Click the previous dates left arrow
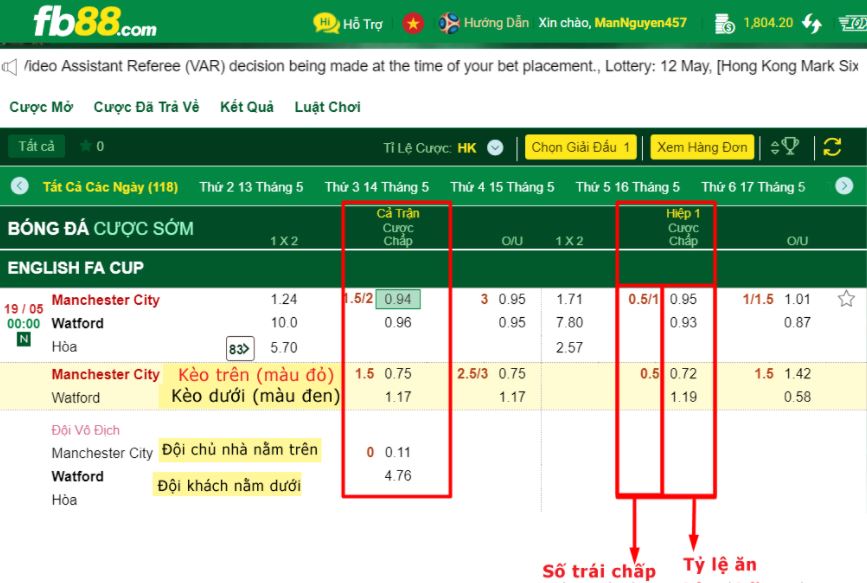This screenshot has width=867, height=583. point(19,186)
